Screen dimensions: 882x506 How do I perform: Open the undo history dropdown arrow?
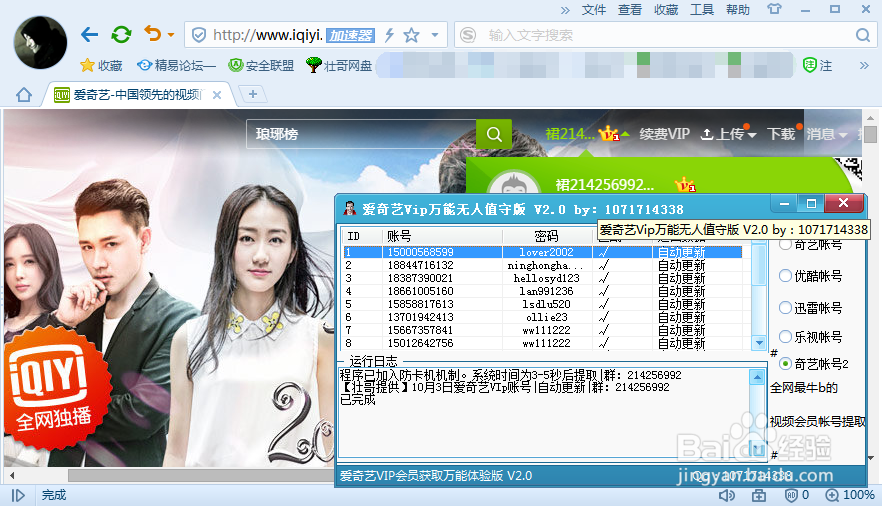pos(171,35)
